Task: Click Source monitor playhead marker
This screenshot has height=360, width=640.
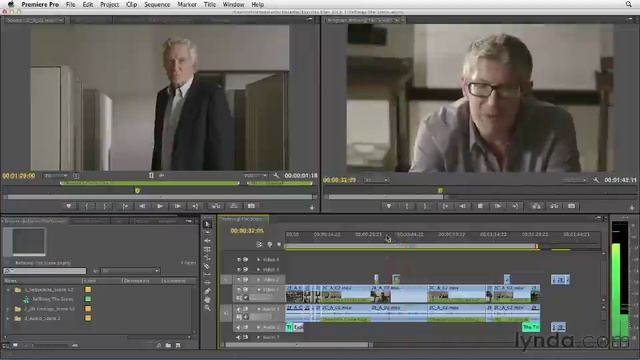Action: tap(138, 191)
